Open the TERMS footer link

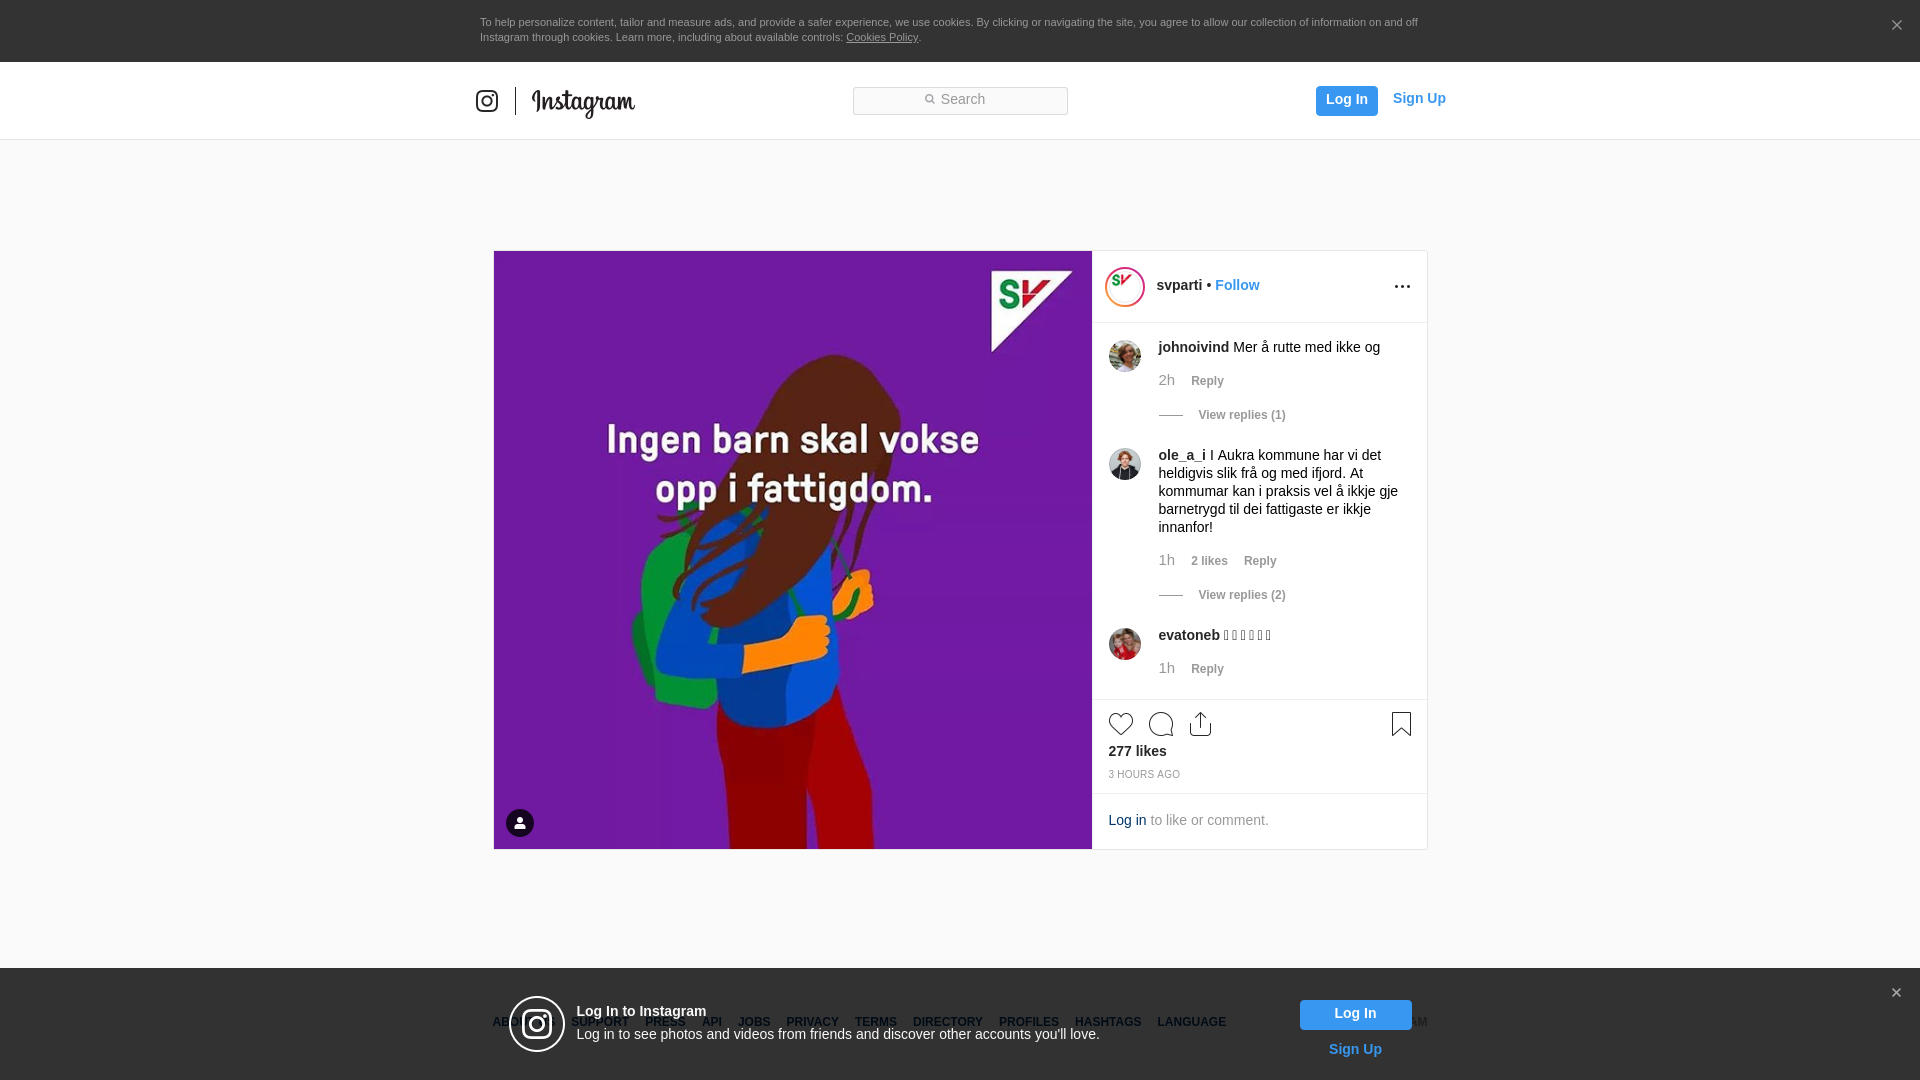click(x=876, y=1022)
